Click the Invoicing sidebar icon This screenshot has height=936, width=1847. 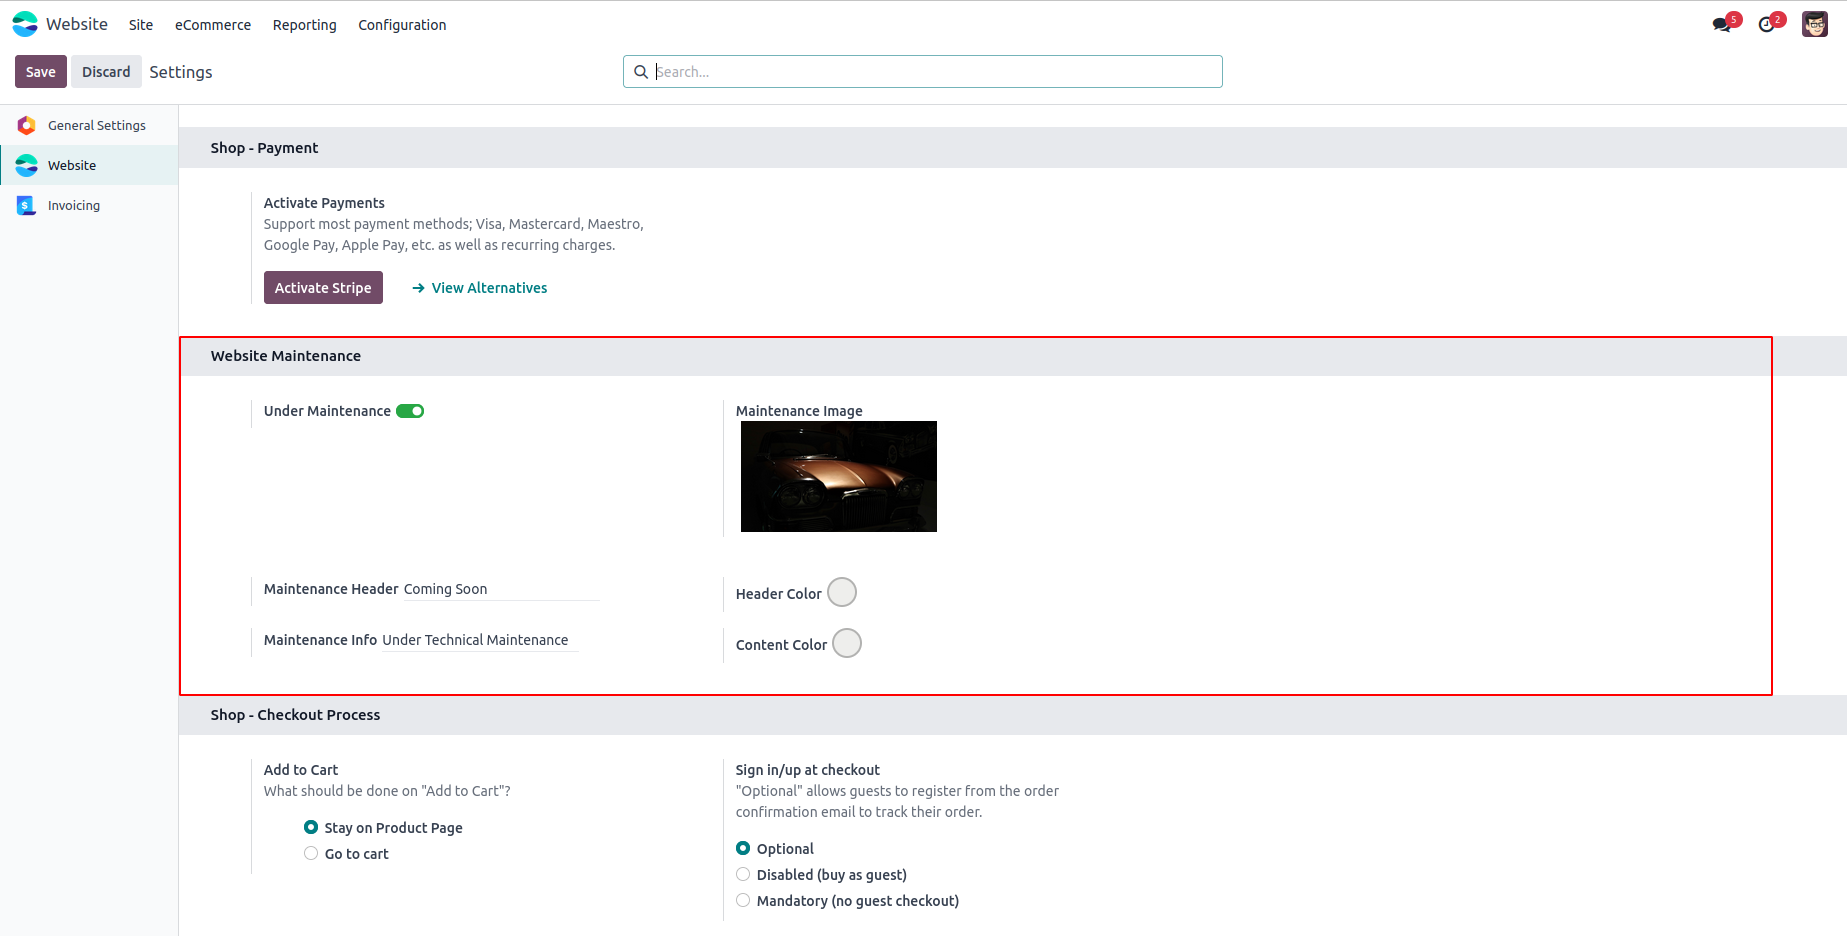27,205
